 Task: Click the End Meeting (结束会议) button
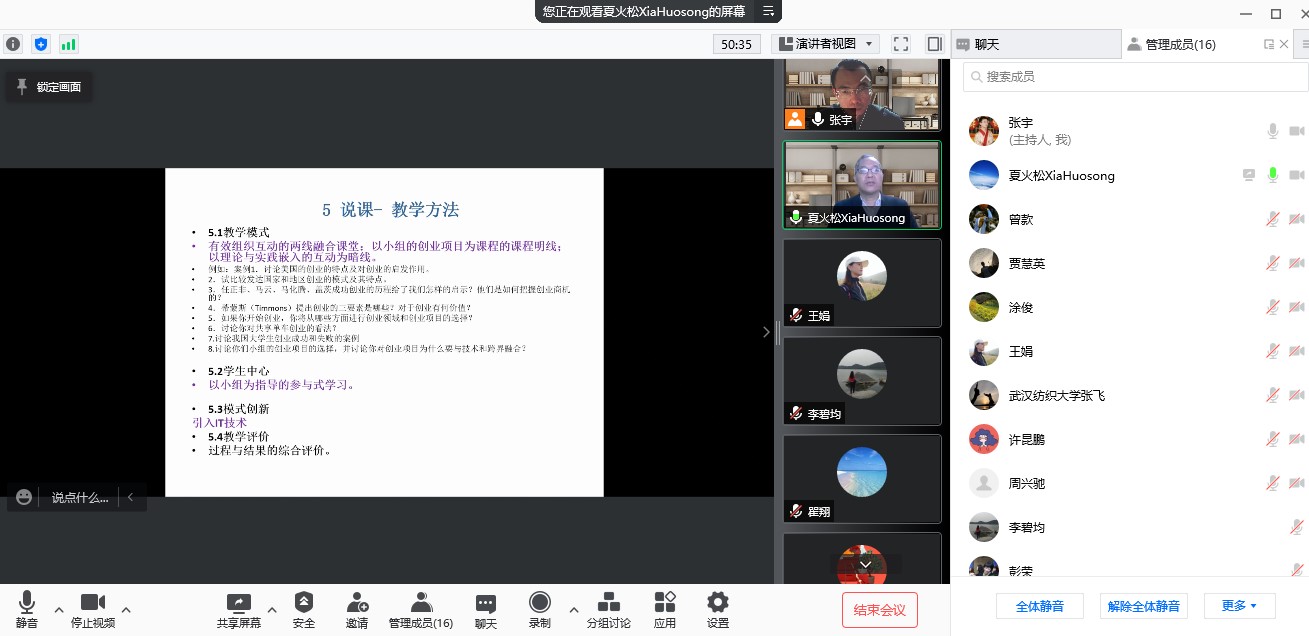[x=879, y=610]
